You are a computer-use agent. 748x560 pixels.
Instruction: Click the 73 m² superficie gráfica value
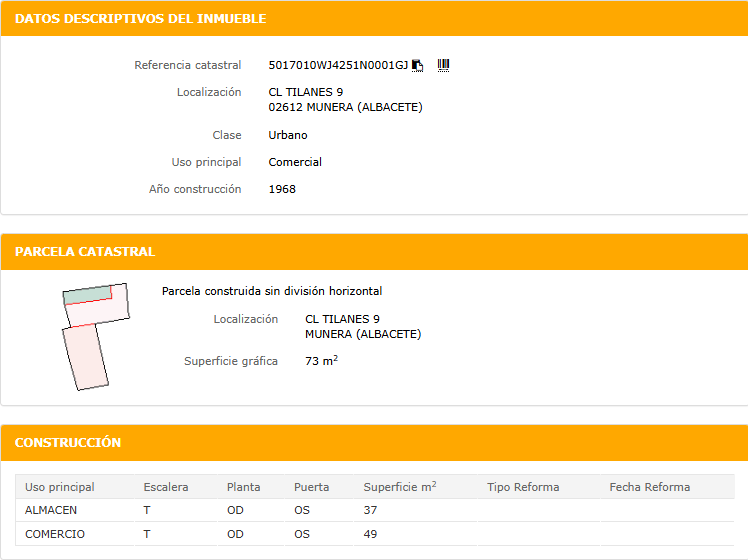321,361
